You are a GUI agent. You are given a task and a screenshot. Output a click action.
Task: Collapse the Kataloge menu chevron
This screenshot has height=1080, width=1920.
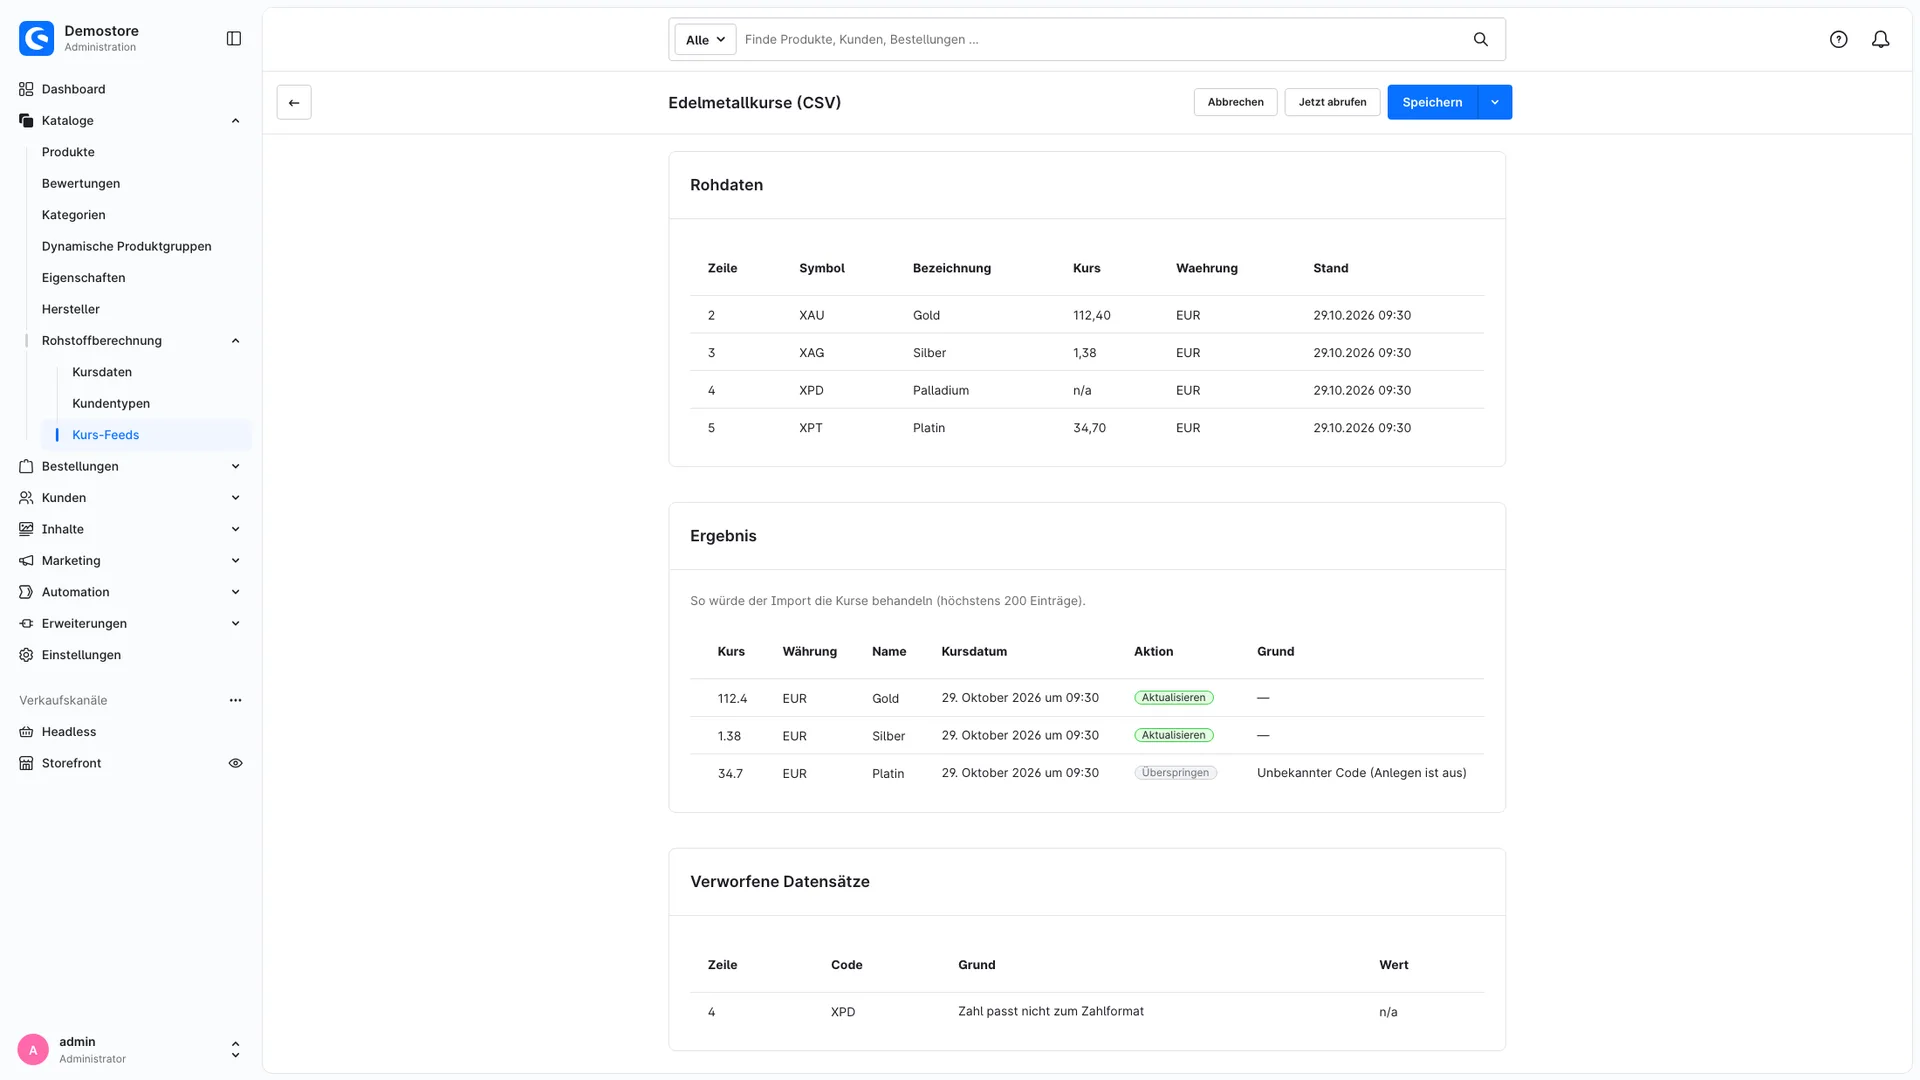coord(236,121)
